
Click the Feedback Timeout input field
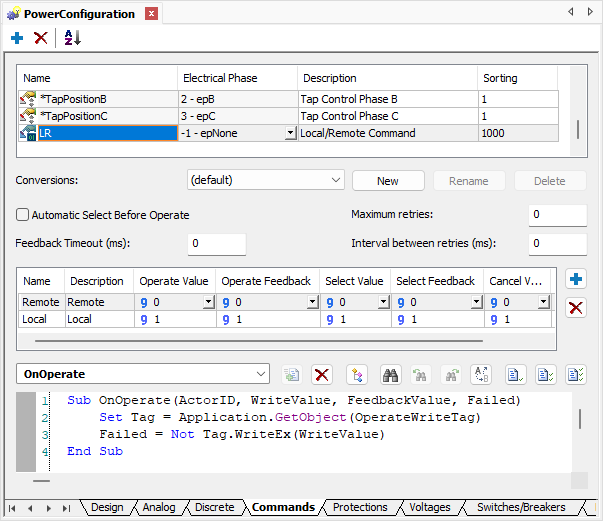pos(216,244)
